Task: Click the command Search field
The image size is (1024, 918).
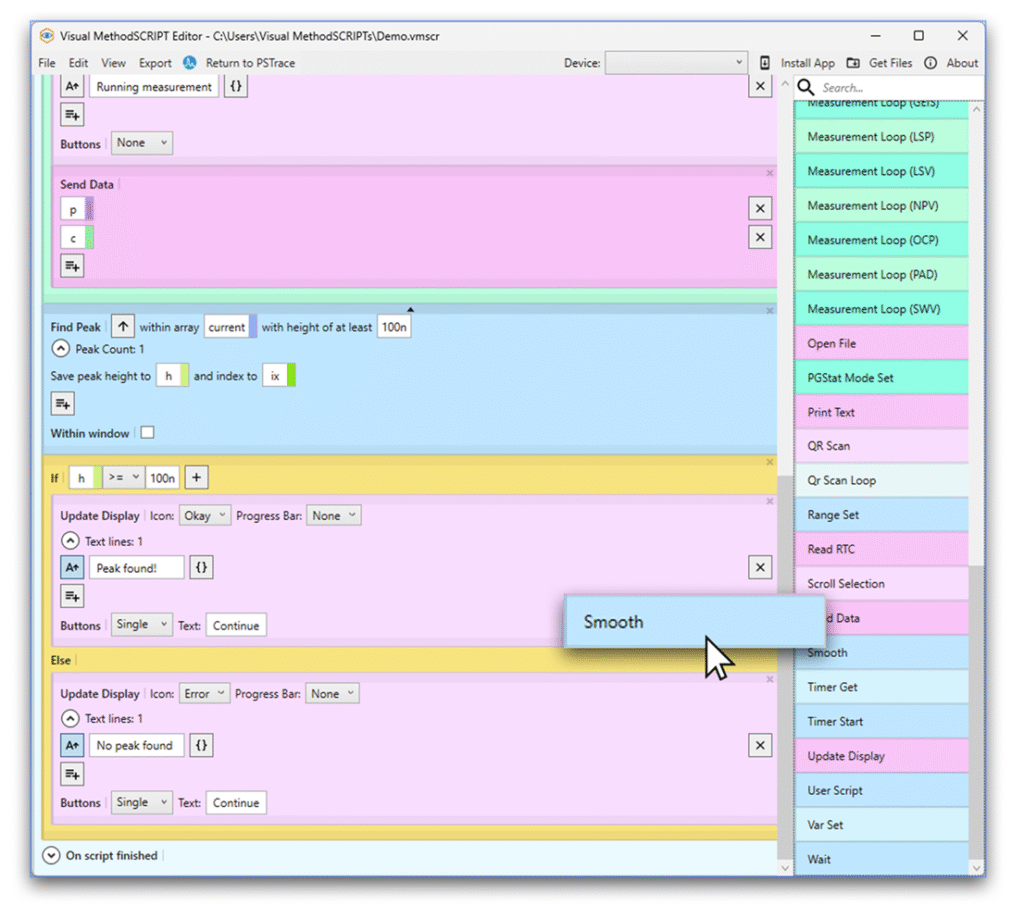Action: (x=890, y=88)
